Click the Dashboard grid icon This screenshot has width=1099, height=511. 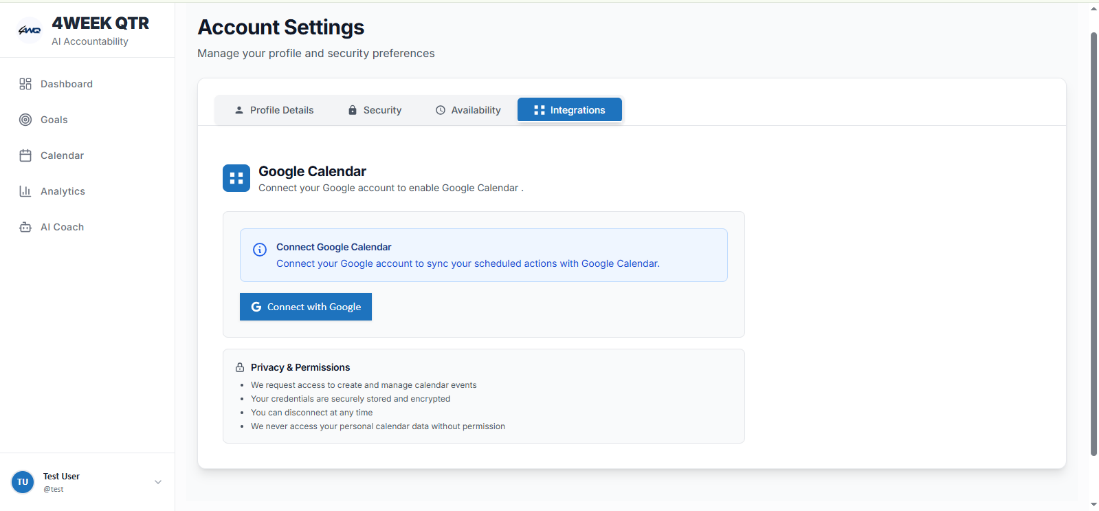(x=25, y=84)
